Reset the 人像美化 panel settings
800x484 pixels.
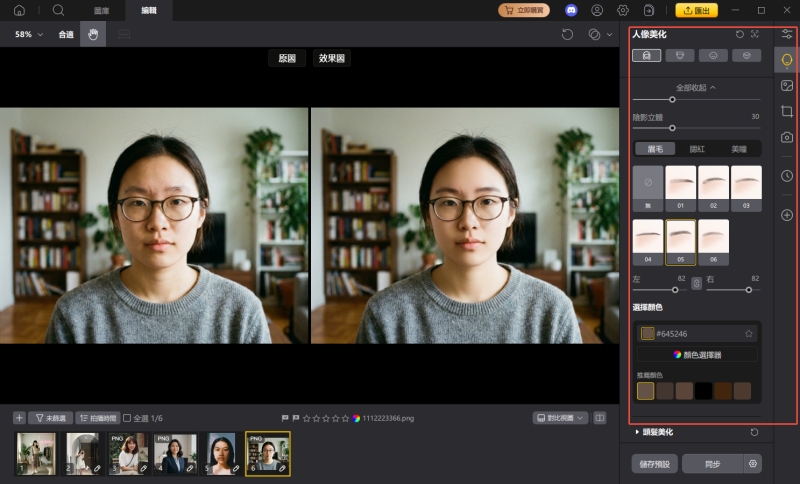pyautogui.click(x=740, y=34)
